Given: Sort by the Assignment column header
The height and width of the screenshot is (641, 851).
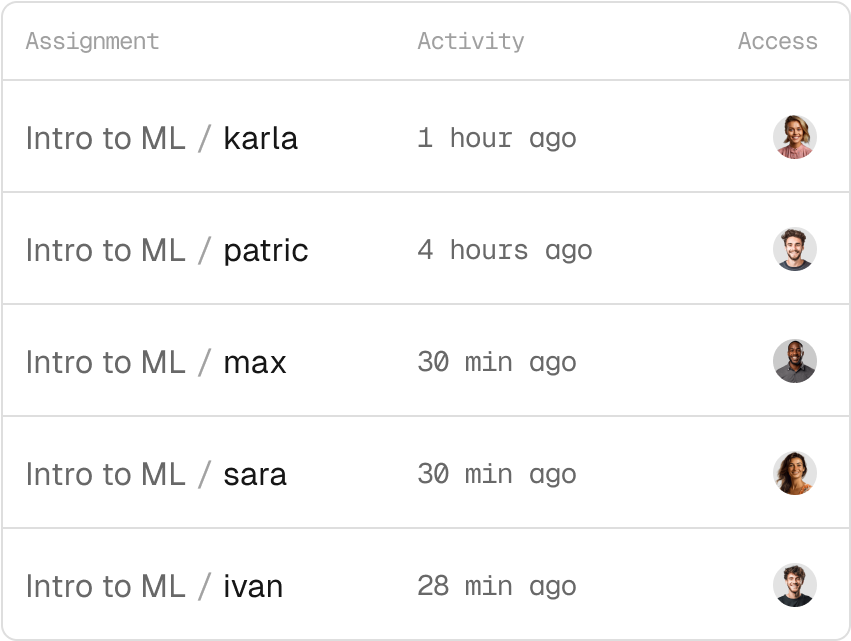Looking at the screenshot, I should (92, 41).
